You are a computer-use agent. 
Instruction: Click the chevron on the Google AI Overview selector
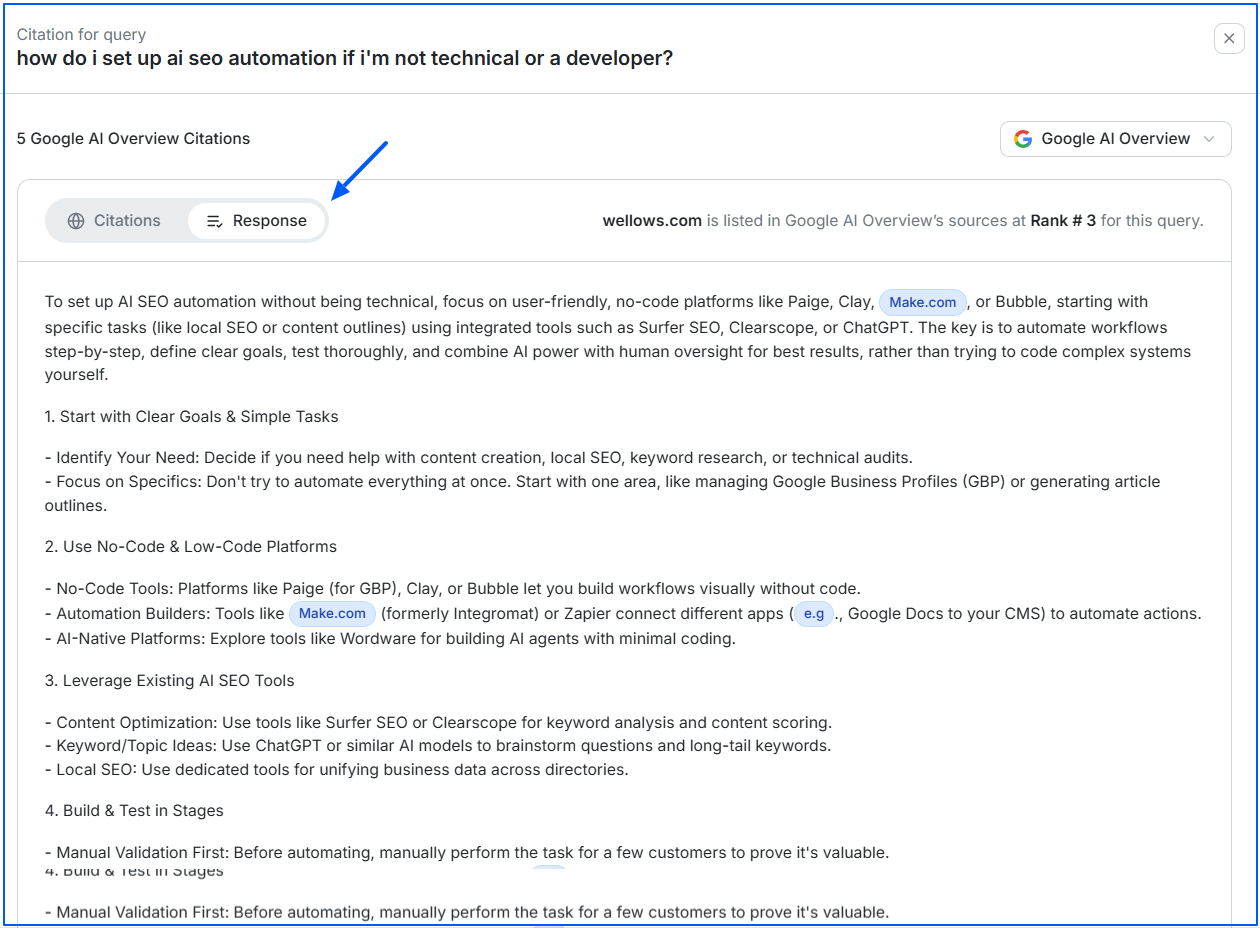[1209, 139]
